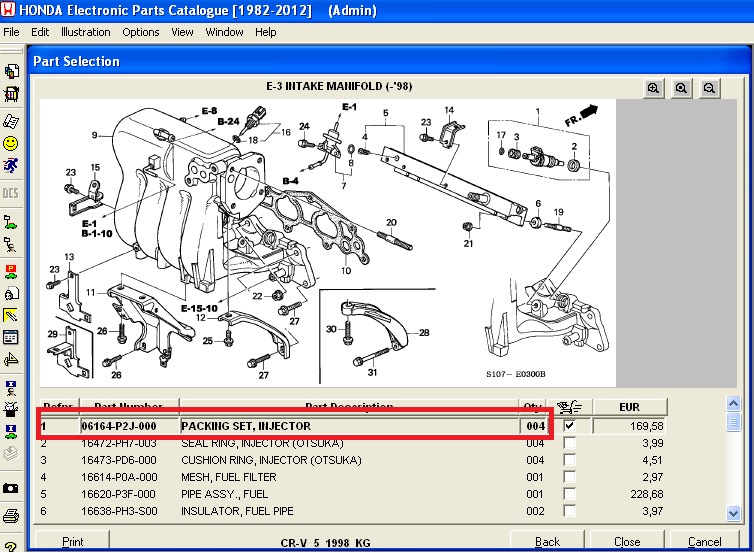The height and width of the screenshot is (553, 754).
Task: Tick the MESH, FUEL FILTER checkbox
Action: click(x=569, y=477)
